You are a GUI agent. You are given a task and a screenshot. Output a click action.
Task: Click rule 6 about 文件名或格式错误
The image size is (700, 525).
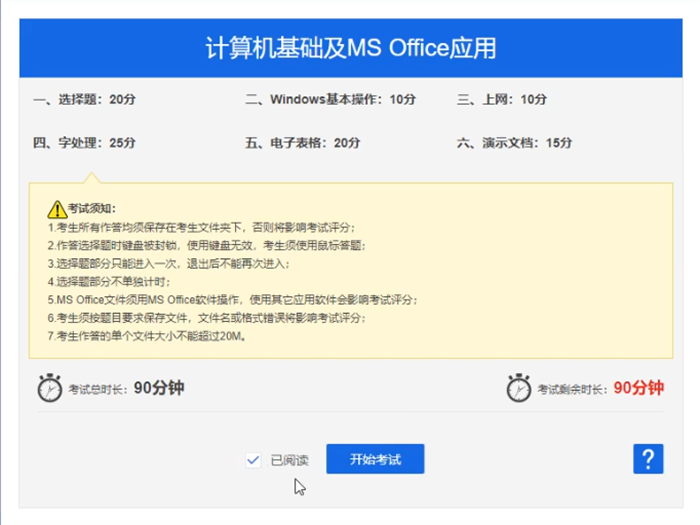coord(207,318)
